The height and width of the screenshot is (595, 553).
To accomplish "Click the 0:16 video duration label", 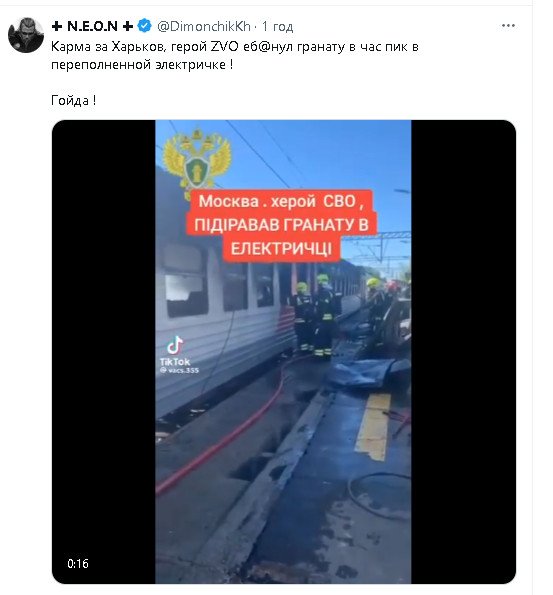I will [x=78, y=564].
